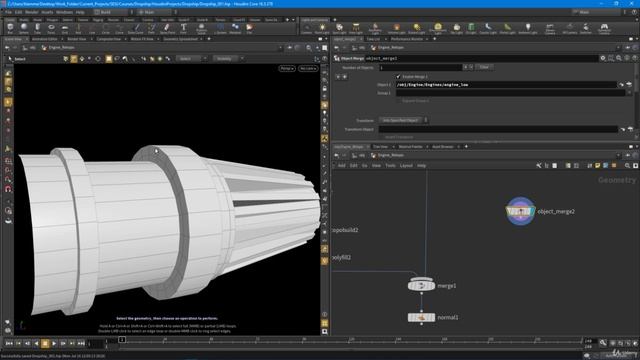Select the magnet snapping tool in viewport sidebar
The width and height of the screenshot is (640, 360).
click(x=8, y=189)
